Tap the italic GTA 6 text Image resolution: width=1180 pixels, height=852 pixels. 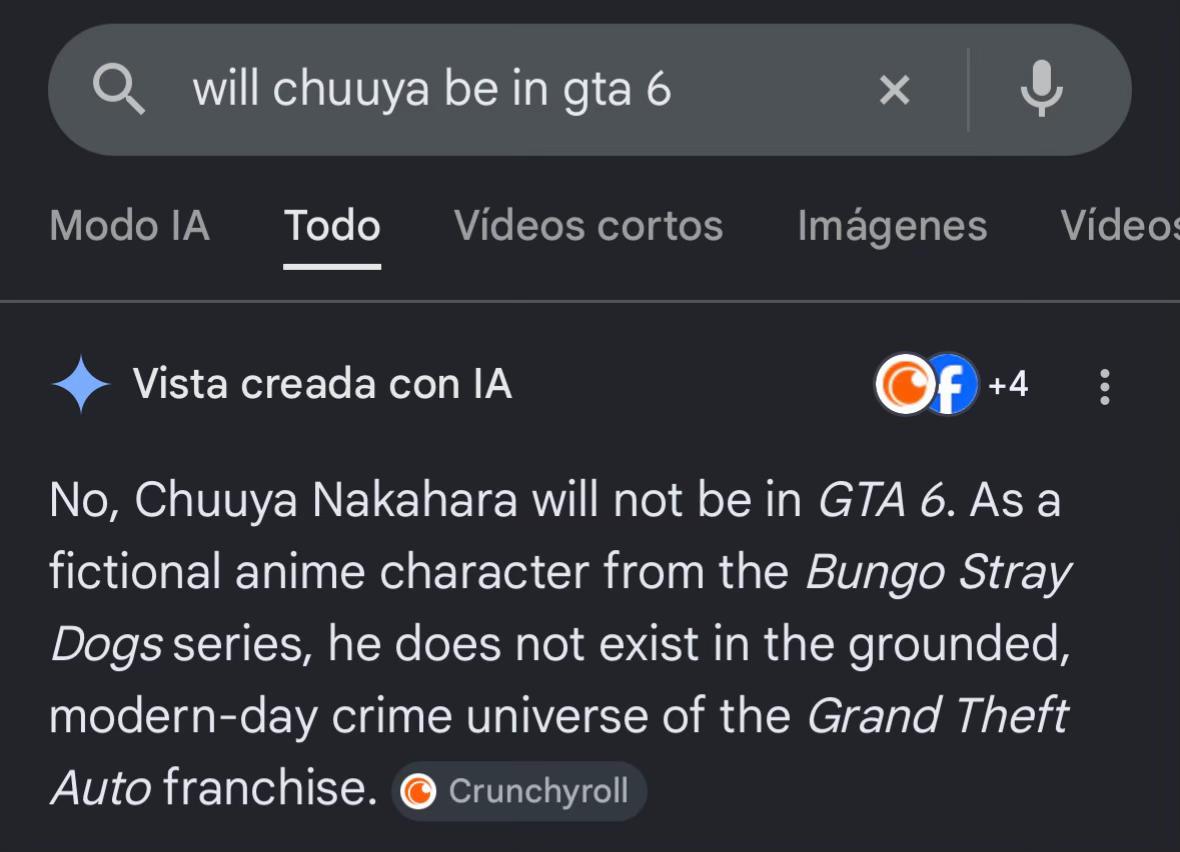[x=885, y=501]
